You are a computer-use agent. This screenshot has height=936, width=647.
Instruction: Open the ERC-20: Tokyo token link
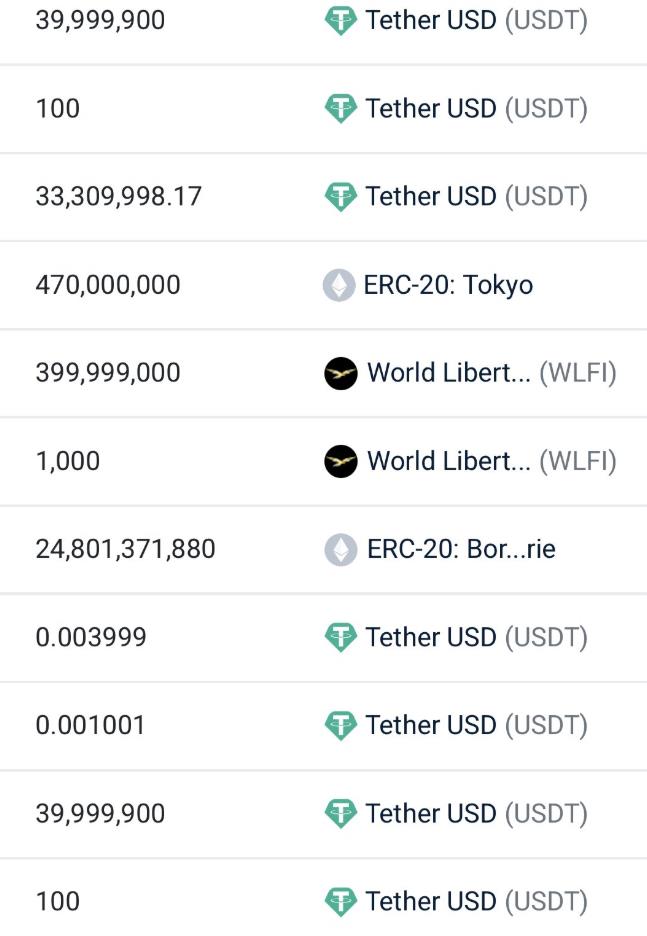[x=448, y=285]
